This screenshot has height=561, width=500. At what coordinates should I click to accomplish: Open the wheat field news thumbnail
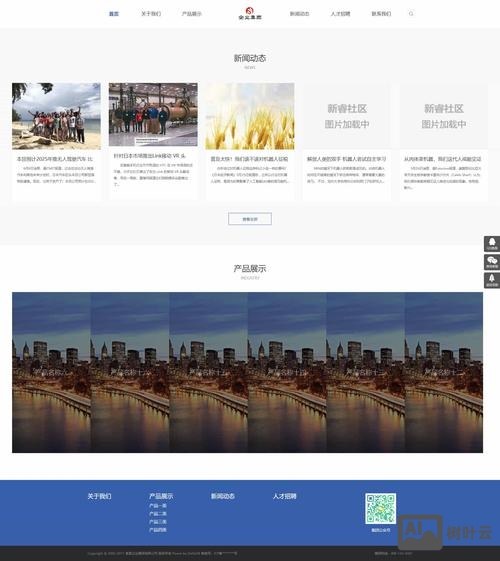point(250,116)
